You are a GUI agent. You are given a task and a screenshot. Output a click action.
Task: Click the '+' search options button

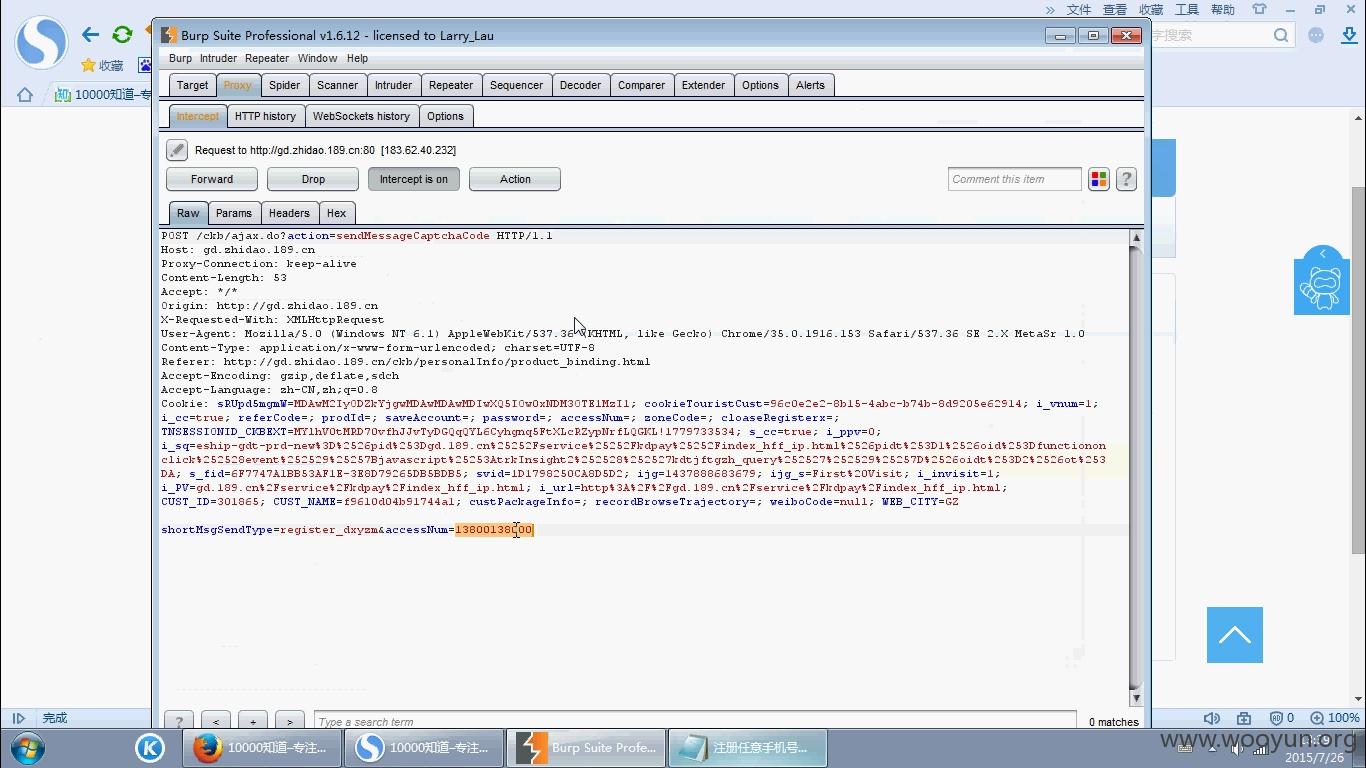point(253,721)
